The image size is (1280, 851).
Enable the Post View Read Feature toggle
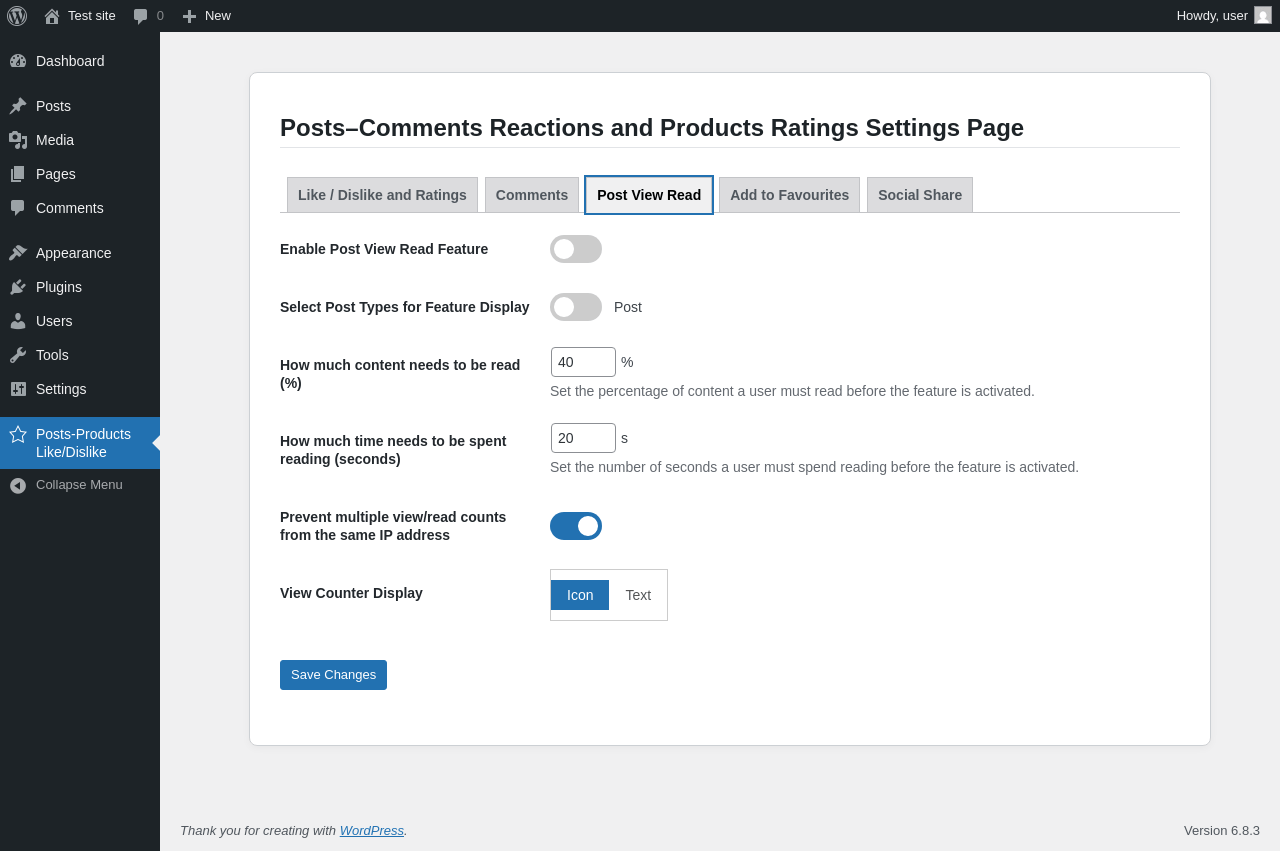(576, 249)
